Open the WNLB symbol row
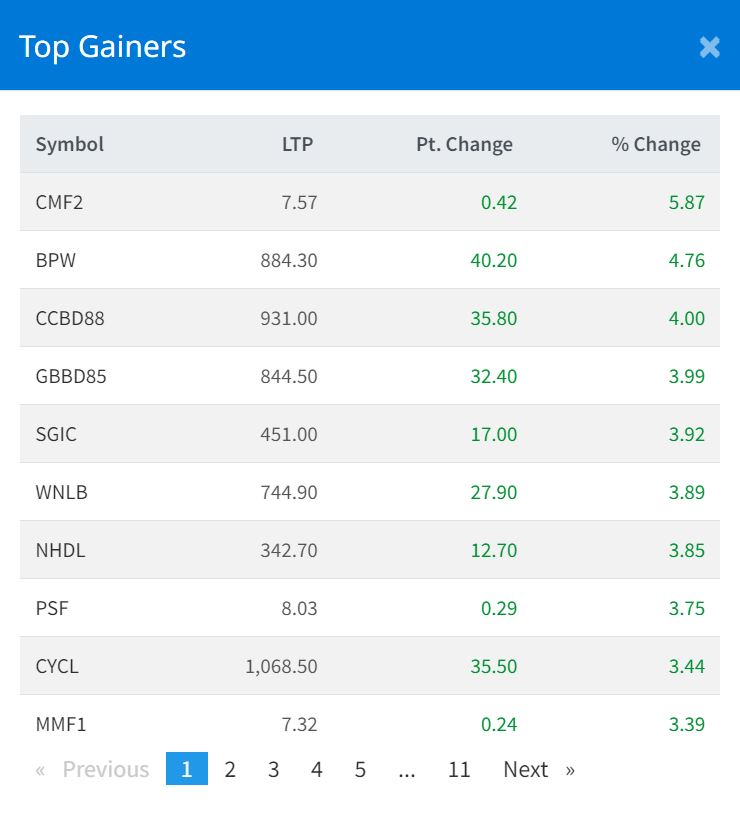Image resolution: width=740 pixels, height=817 pixels. click(x=61, y=492)
